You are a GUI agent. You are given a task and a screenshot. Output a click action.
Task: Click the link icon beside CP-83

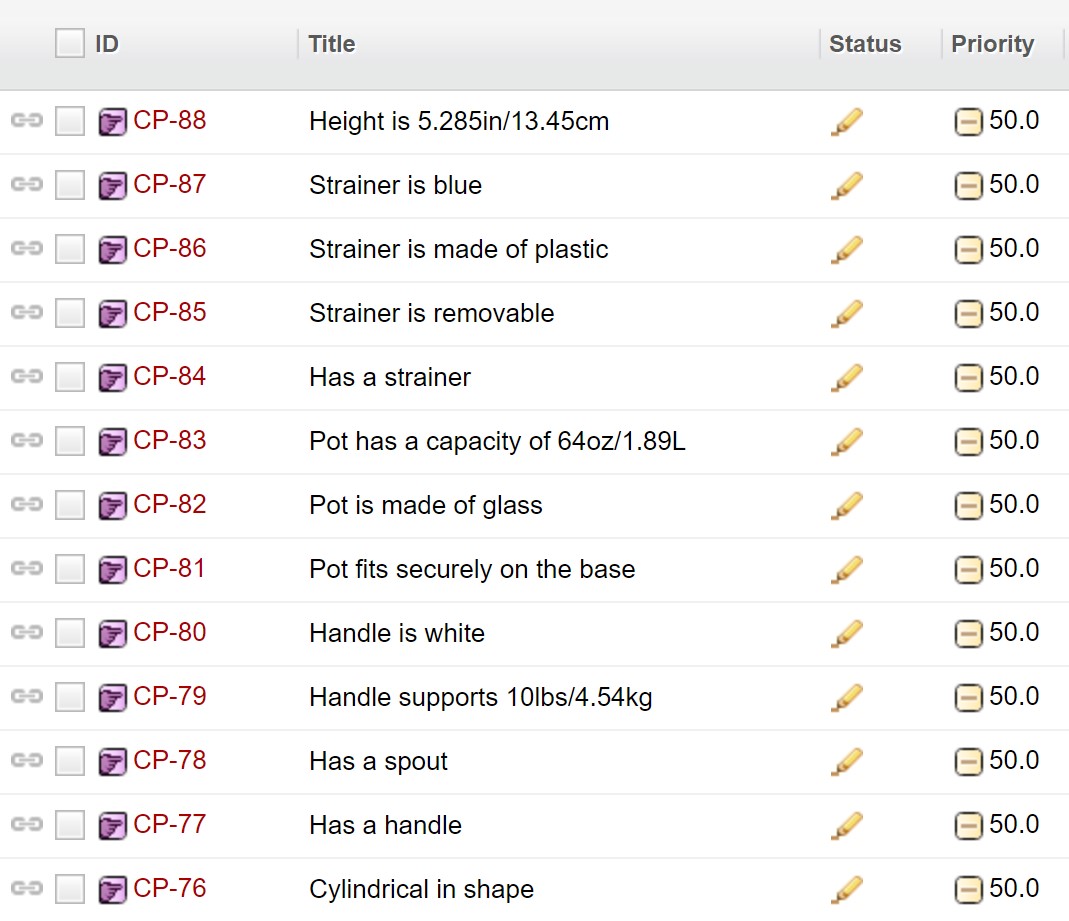pyautogui.click(x=26, y=441)
